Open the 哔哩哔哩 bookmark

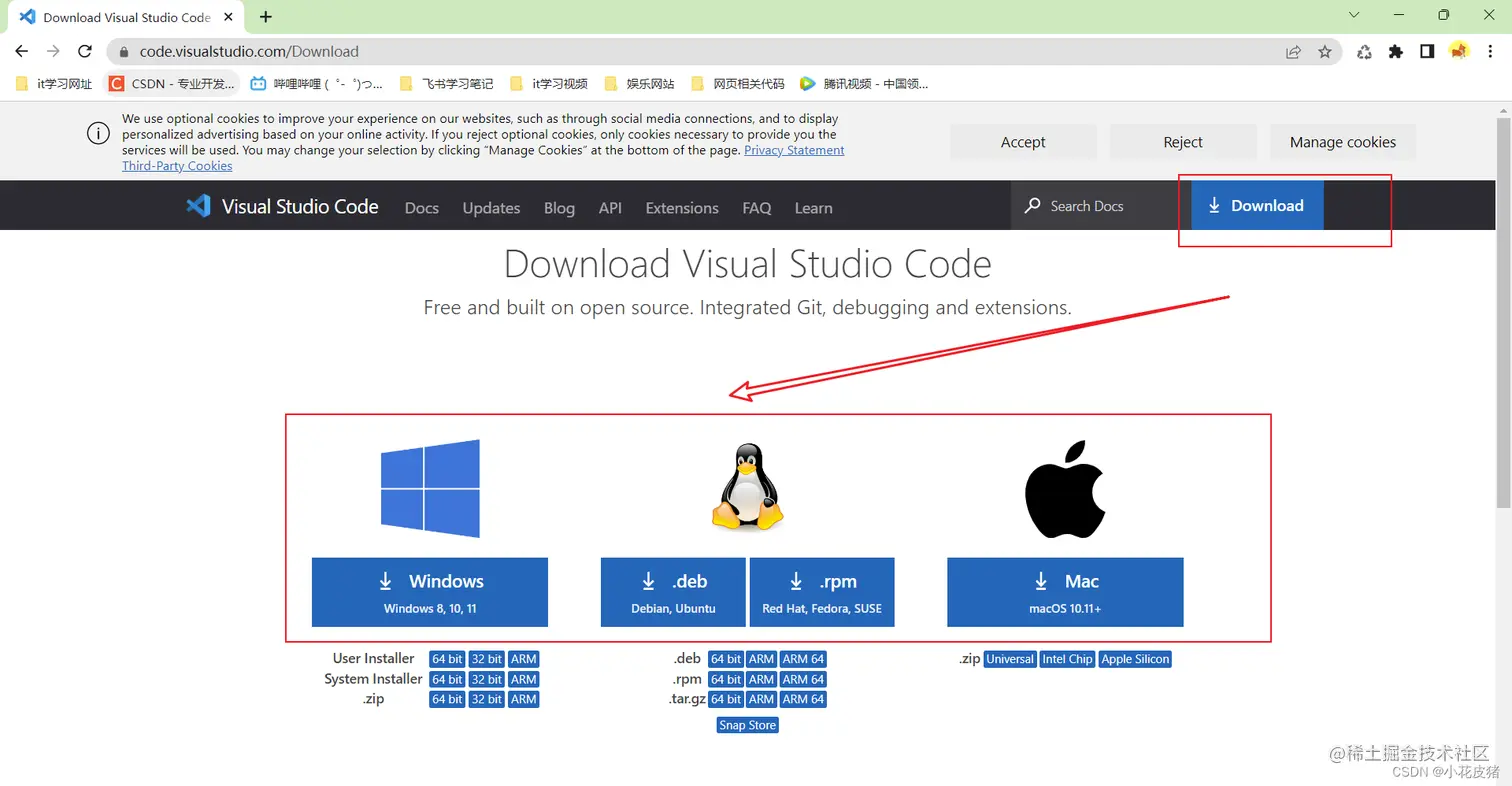(x=316, y=84)
